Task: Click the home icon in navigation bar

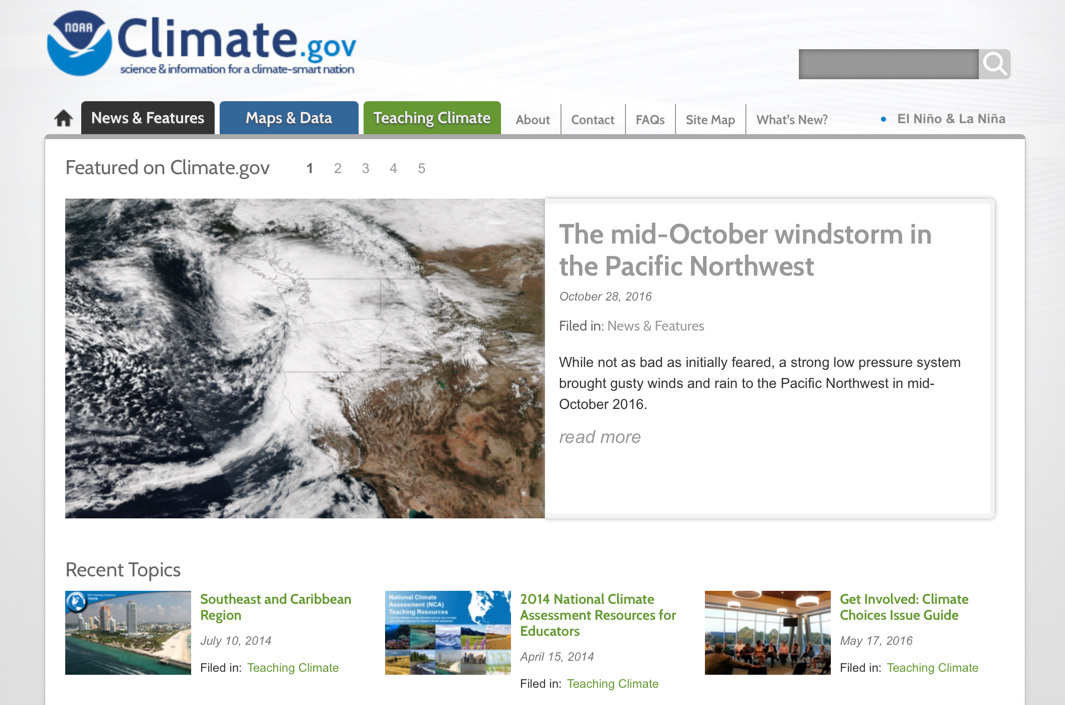Action: (x=63, y=119)
